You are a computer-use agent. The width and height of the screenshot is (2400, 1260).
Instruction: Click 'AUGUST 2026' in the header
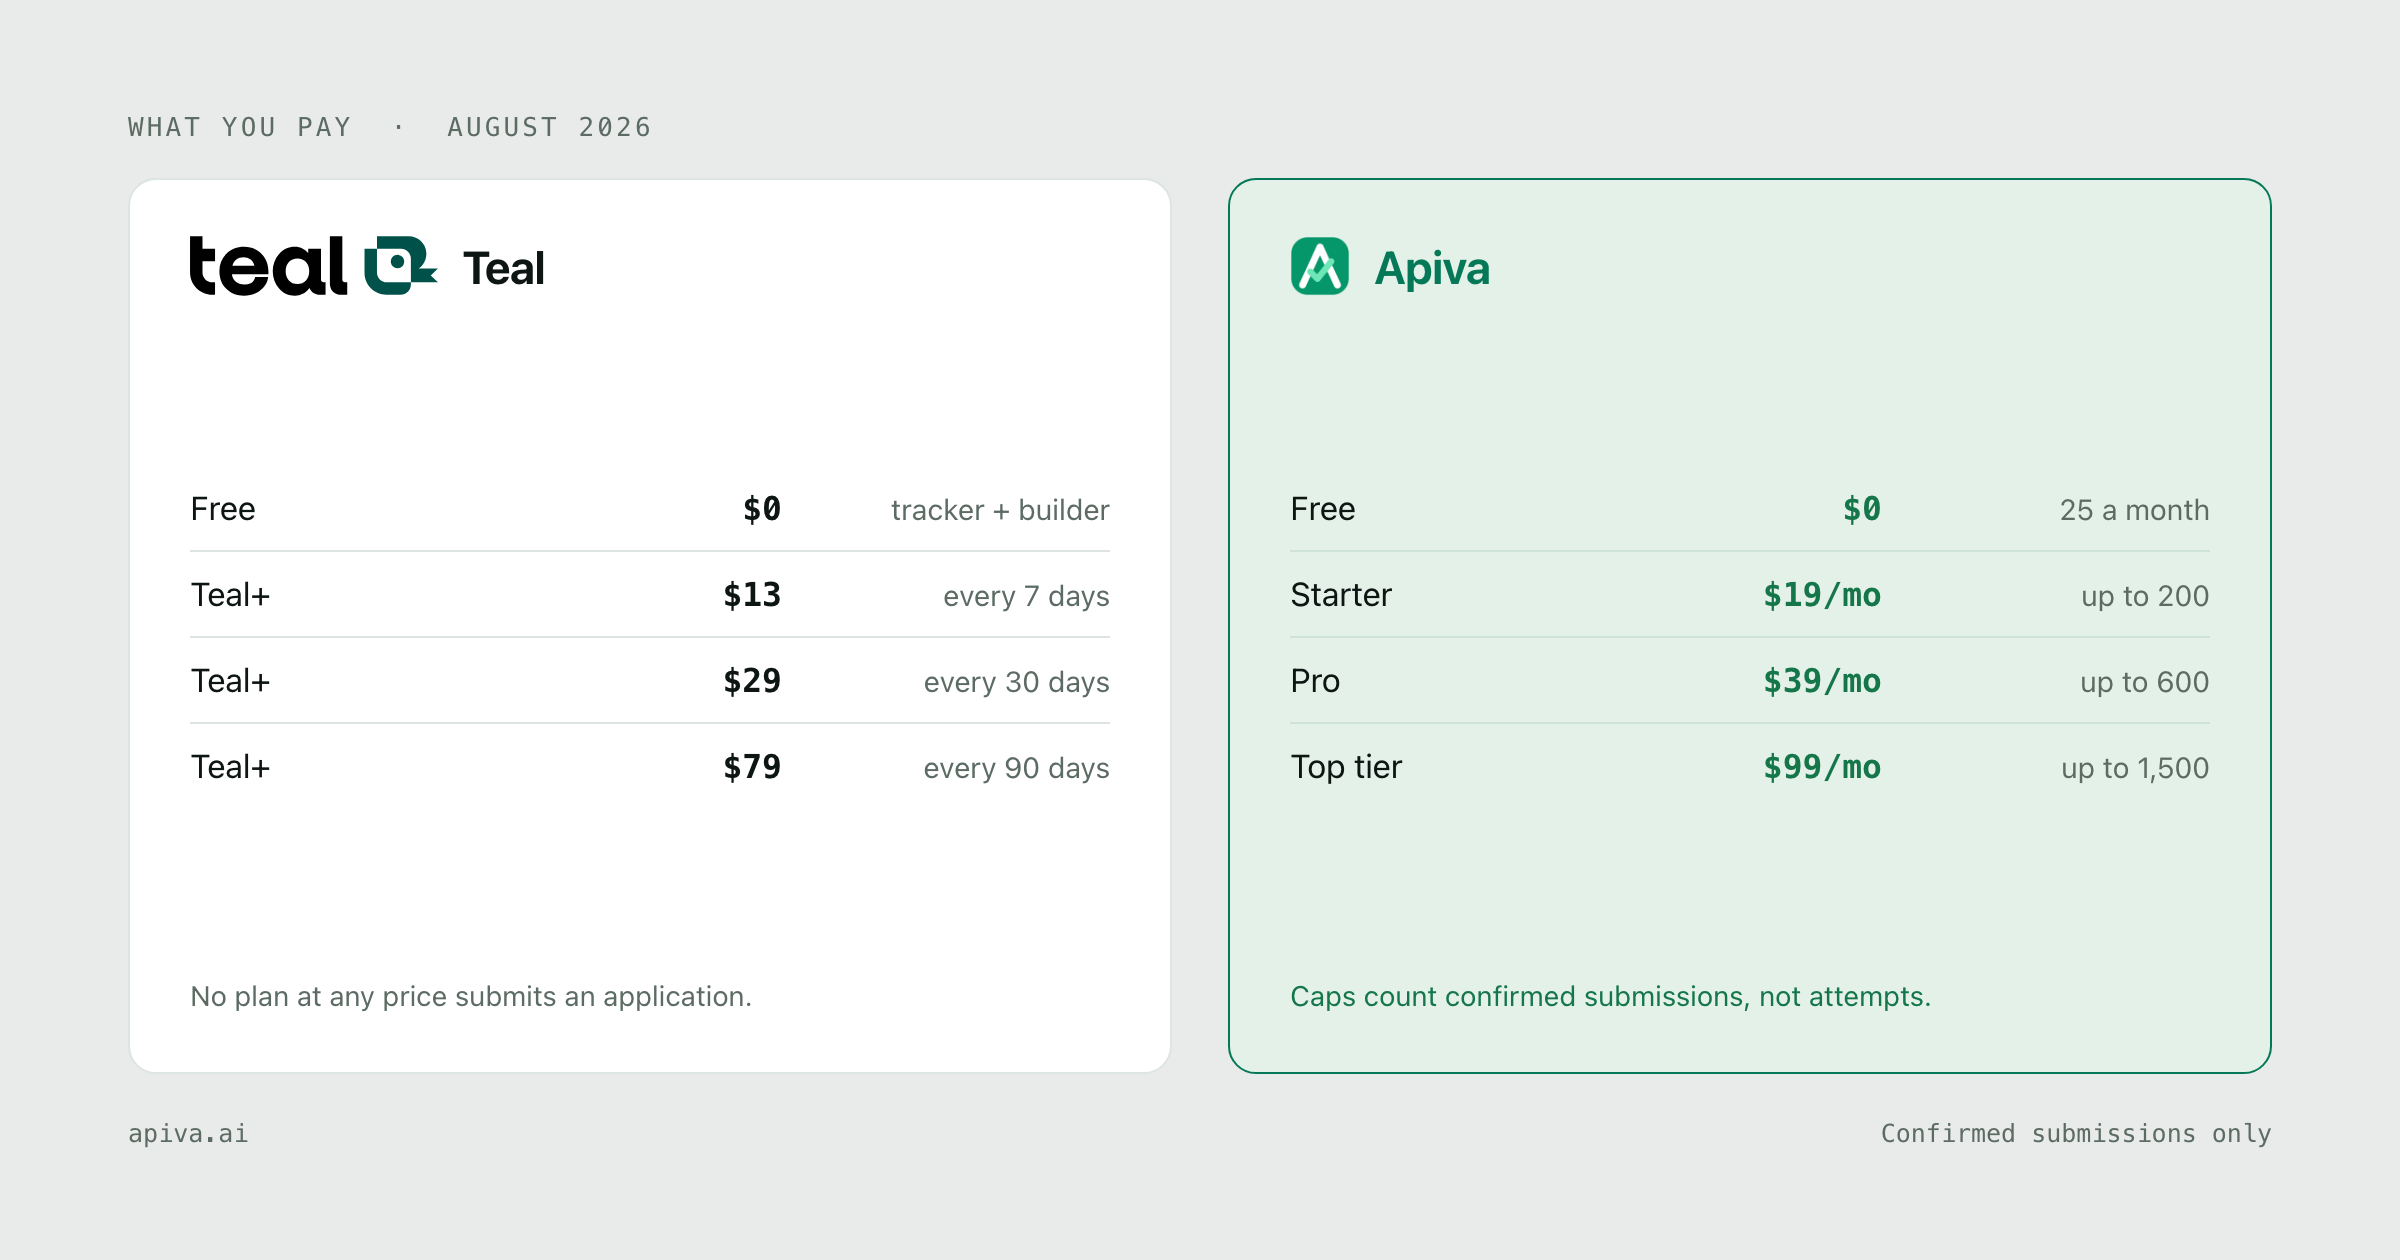549,127
